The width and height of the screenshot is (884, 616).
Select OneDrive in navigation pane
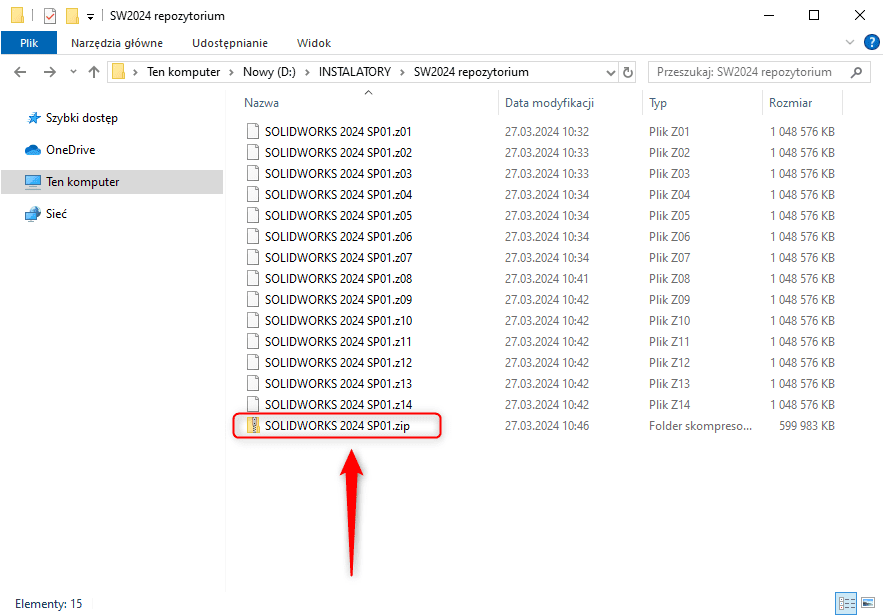(x=70, y=150)
